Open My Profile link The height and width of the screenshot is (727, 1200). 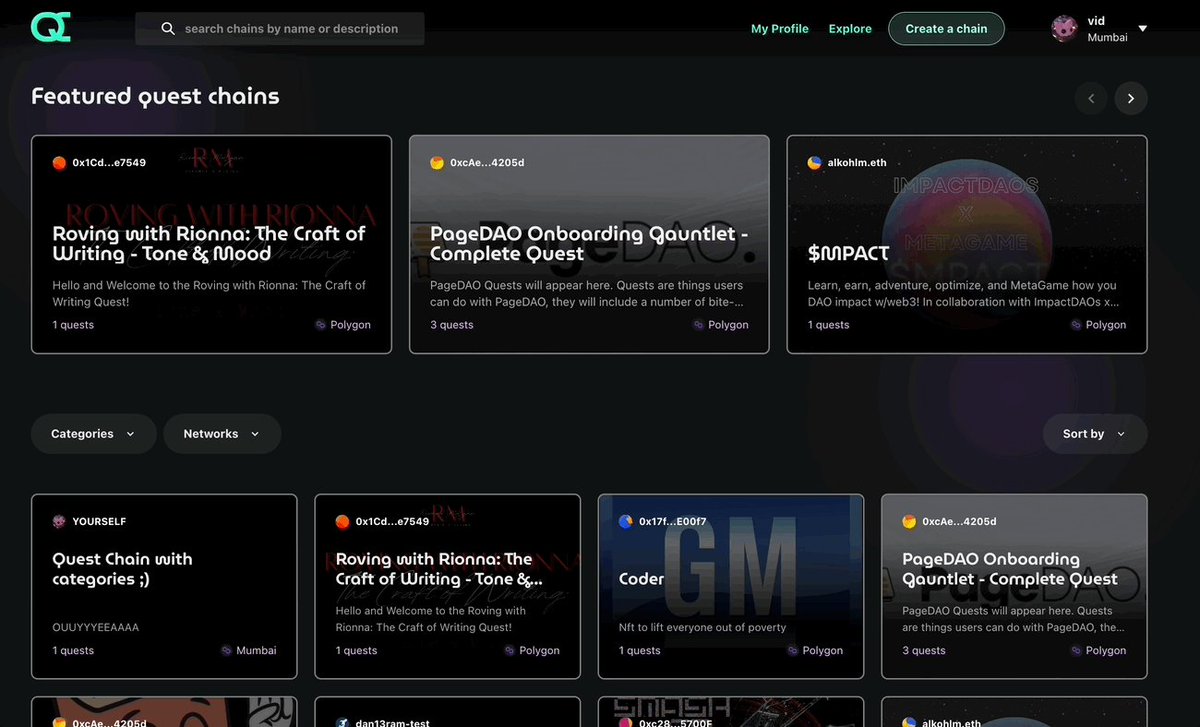click(x=780, y=29)
